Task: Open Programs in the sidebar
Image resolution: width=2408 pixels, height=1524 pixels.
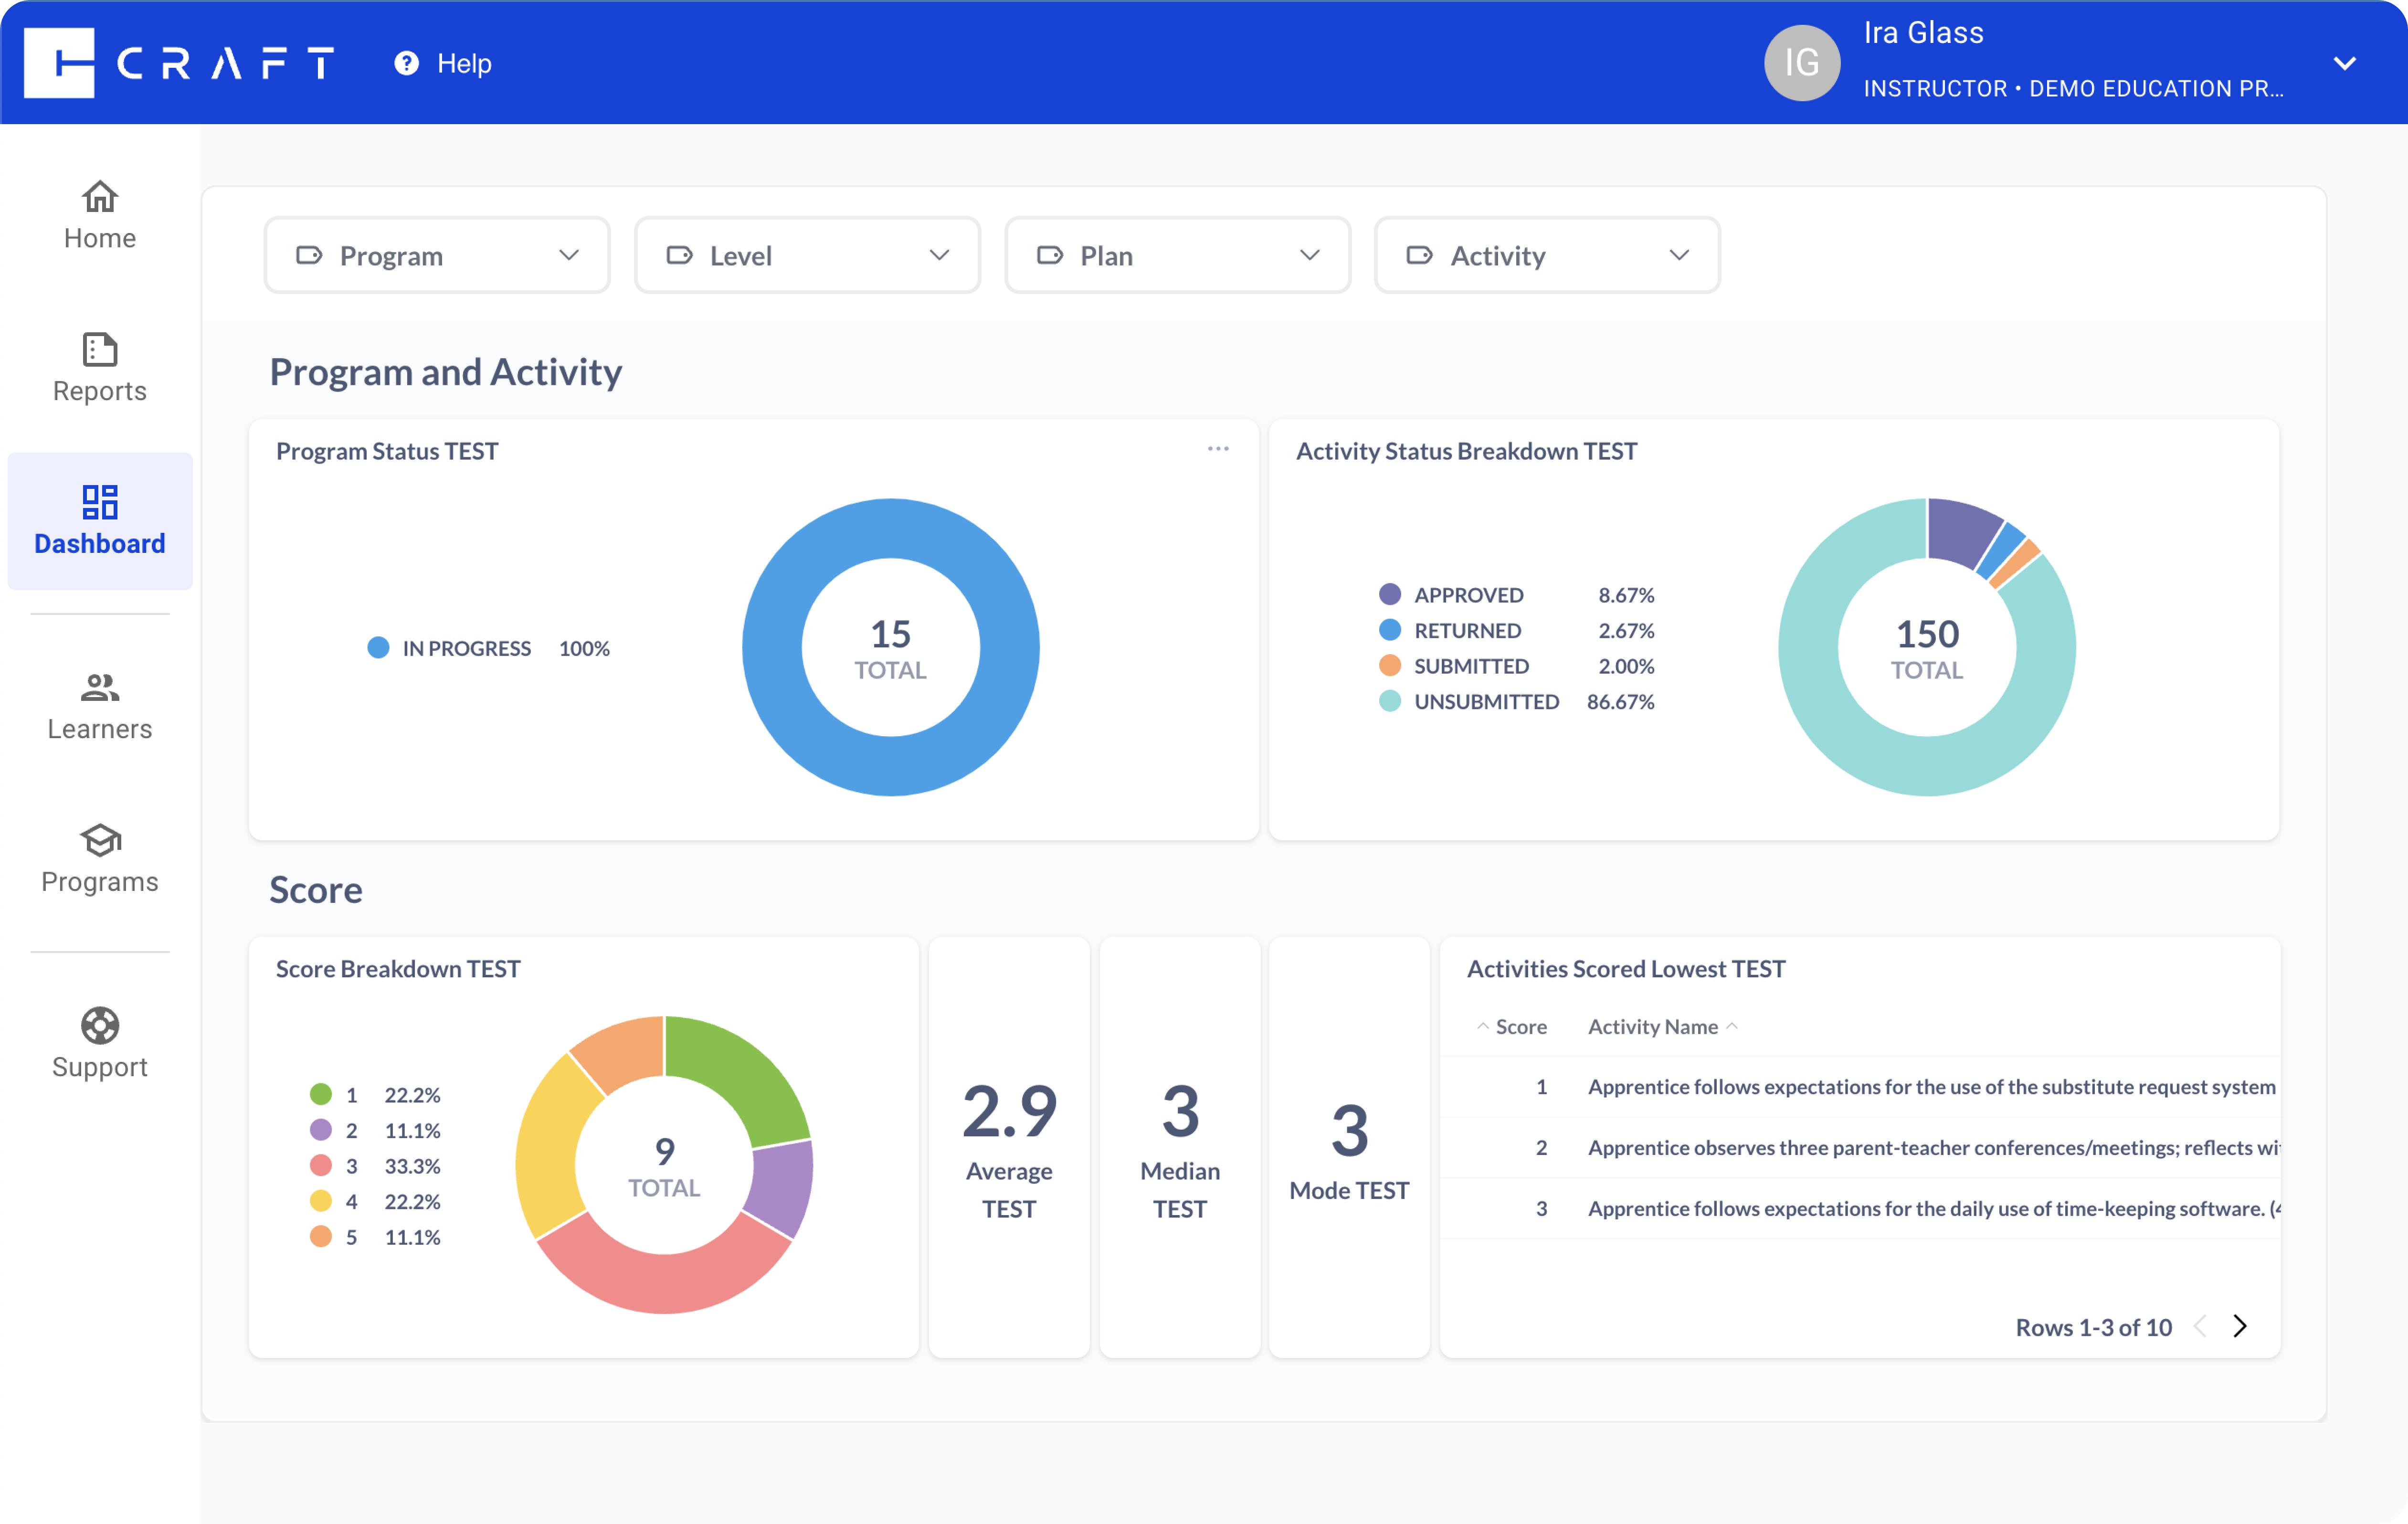Action: (x=100, y=859)
